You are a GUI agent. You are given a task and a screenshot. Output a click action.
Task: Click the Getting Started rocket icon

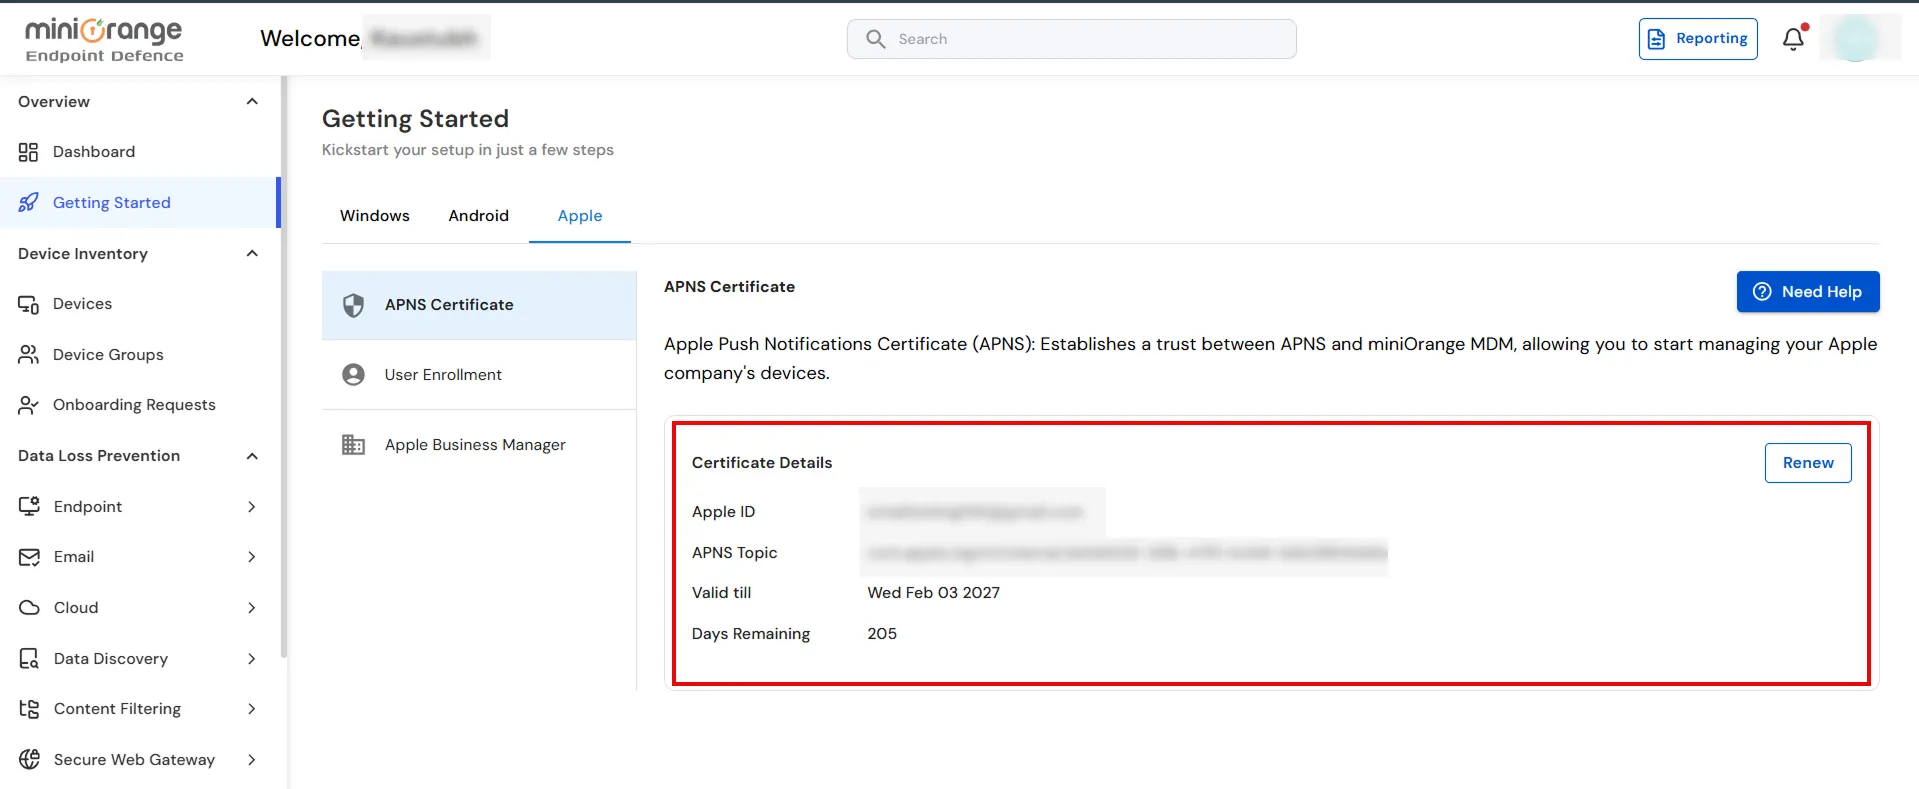pyautogui.click(x=28, y=203)
